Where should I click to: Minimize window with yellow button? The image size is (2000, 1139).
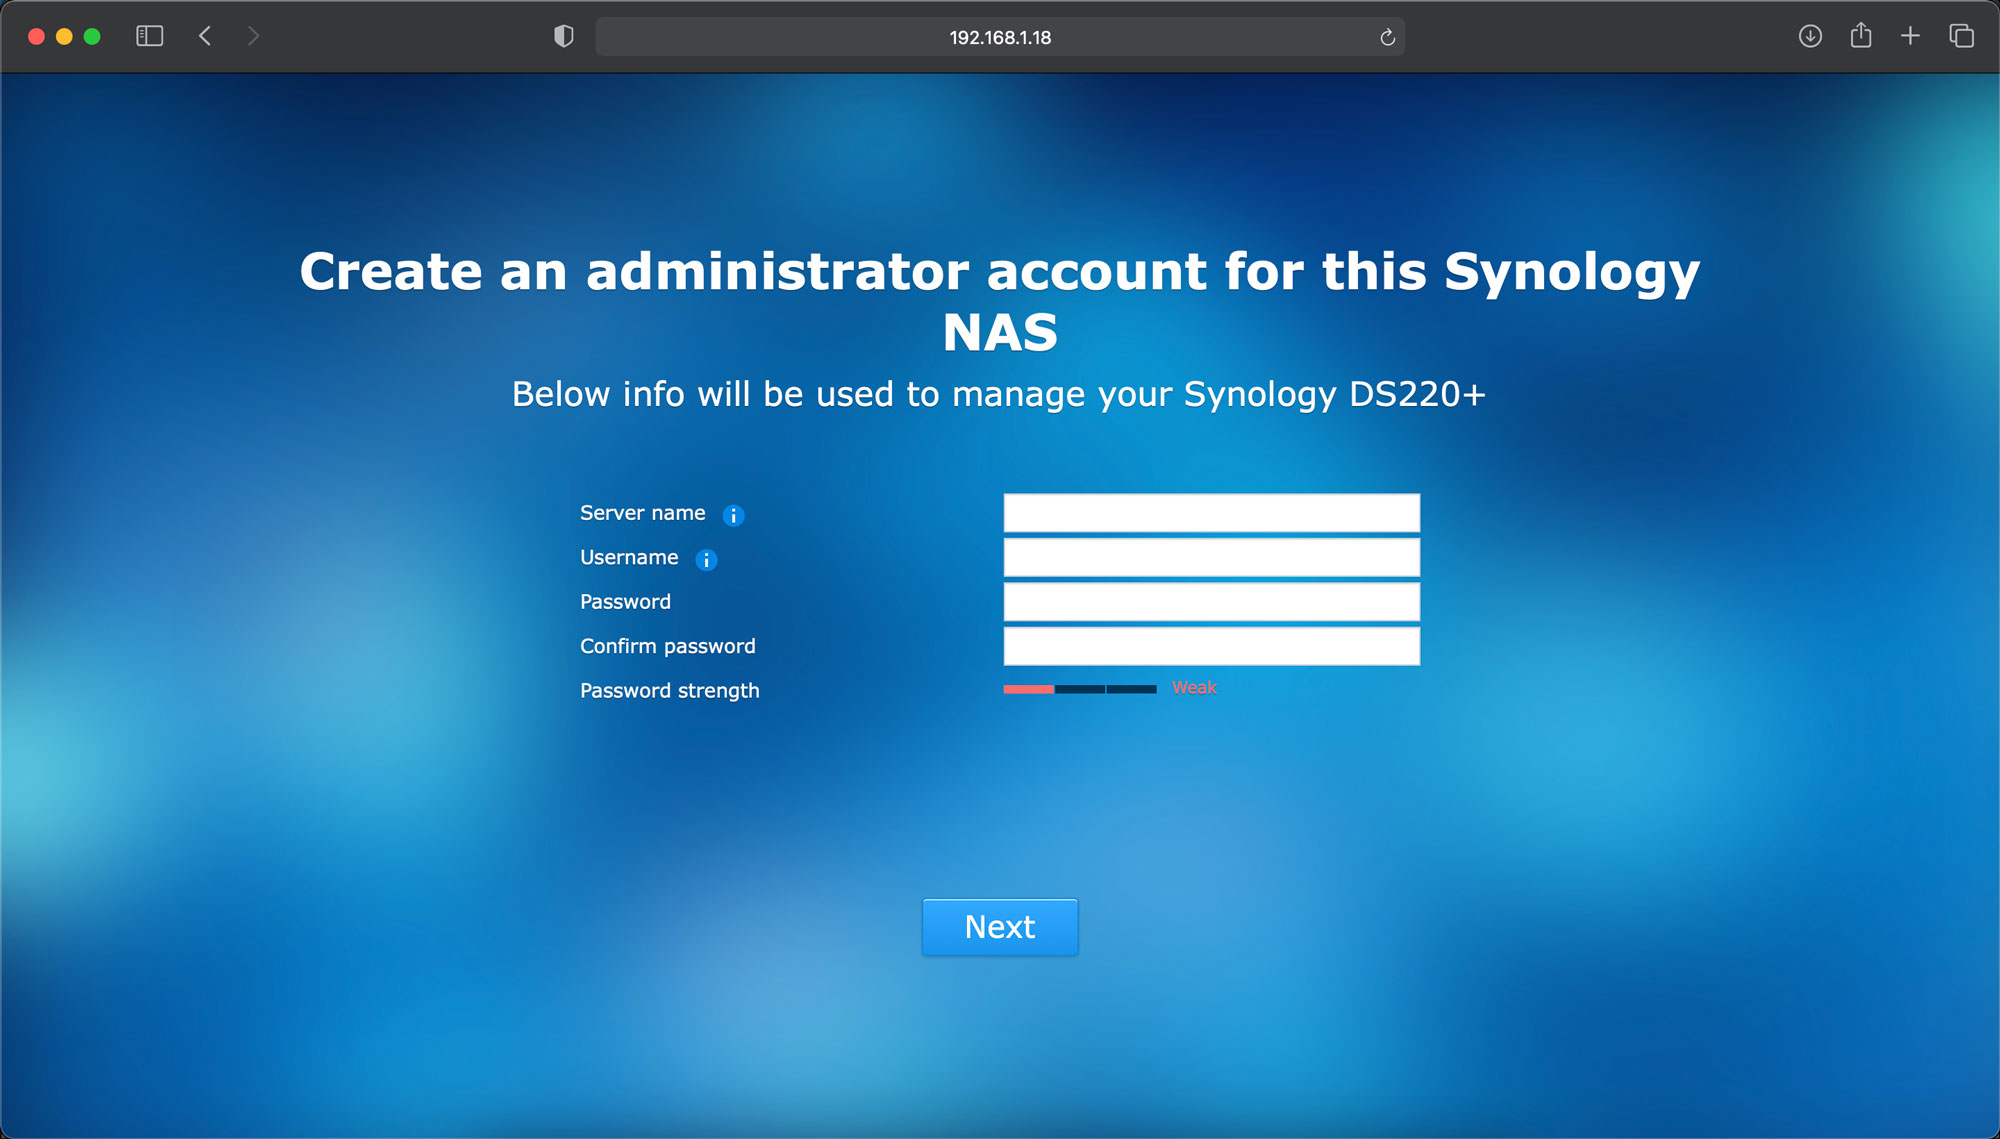64,37
